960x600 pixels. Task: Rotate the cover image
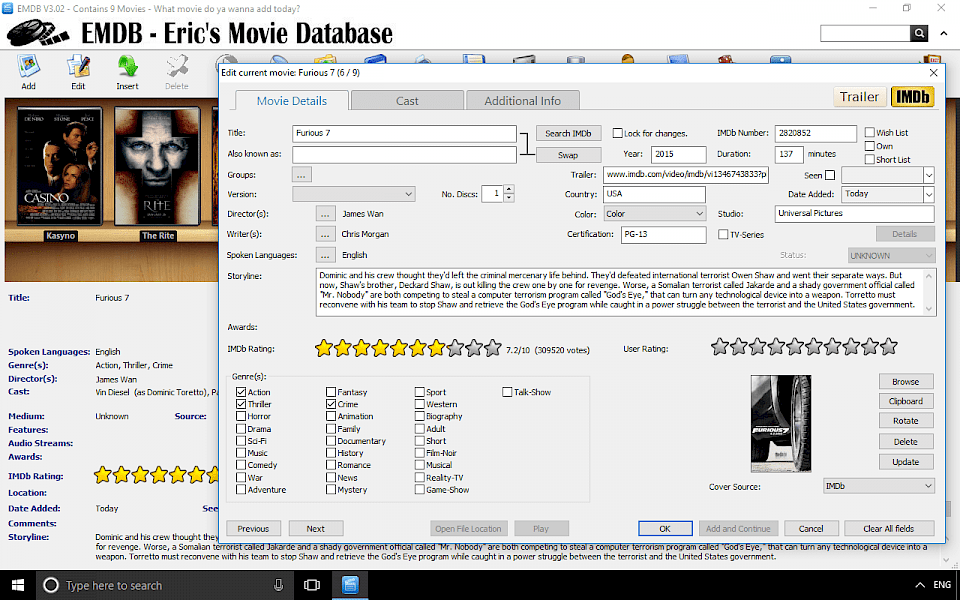906,421
